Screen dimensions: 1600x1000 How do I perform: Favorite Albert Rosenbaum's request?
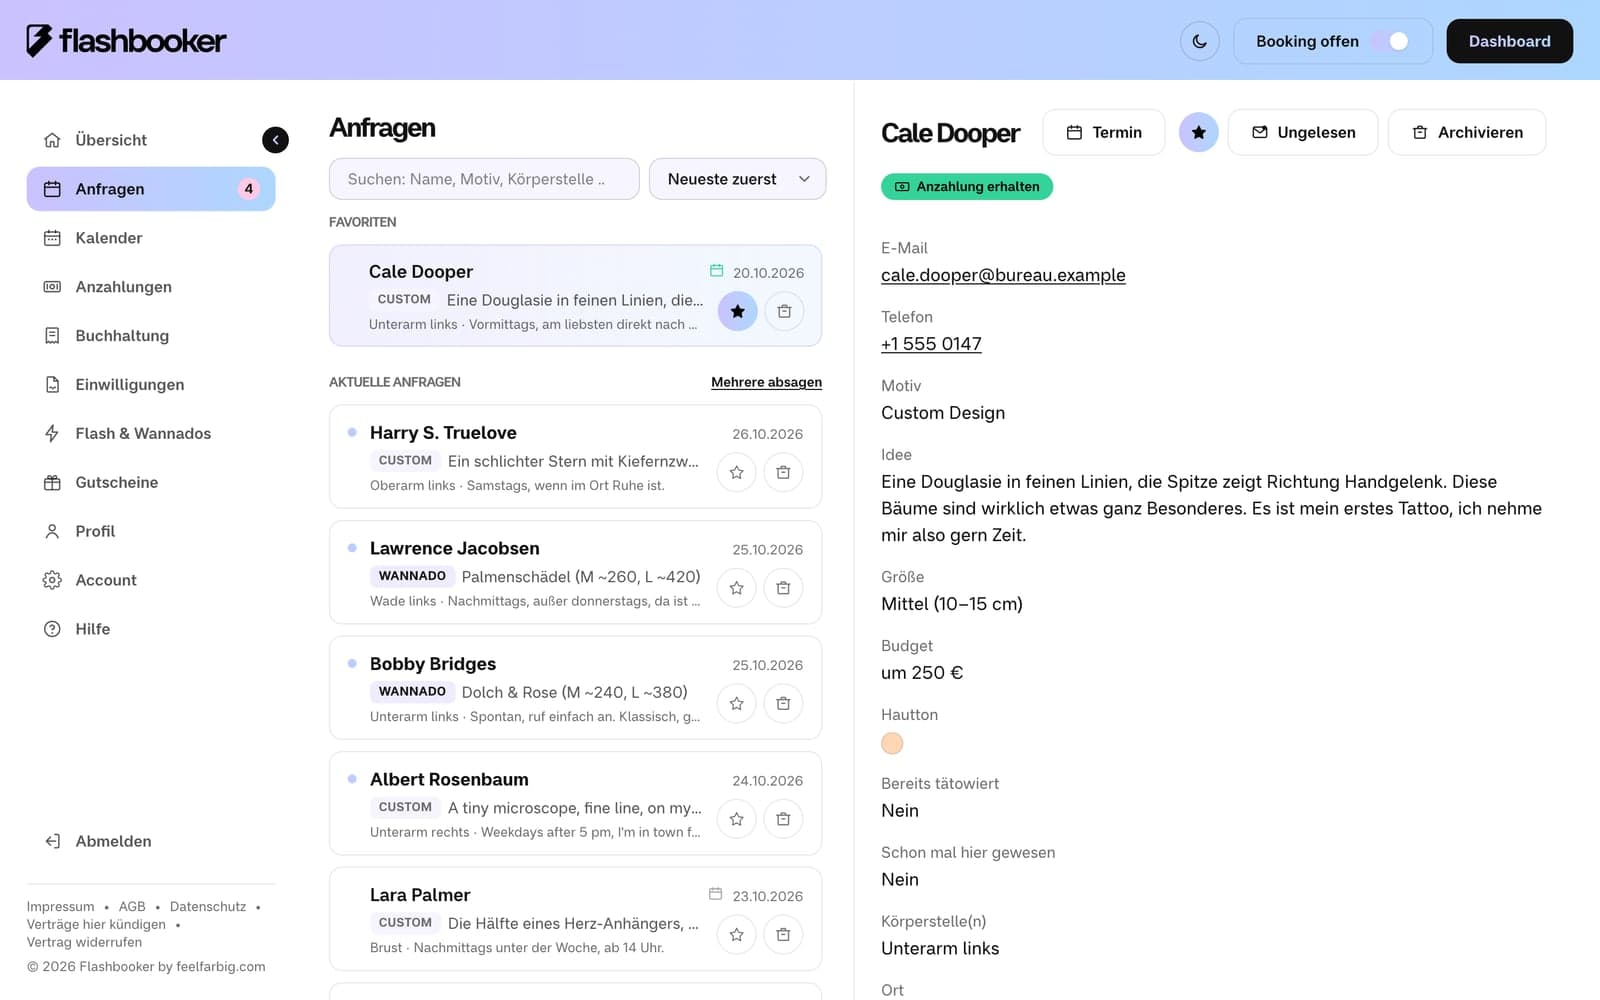736,819
